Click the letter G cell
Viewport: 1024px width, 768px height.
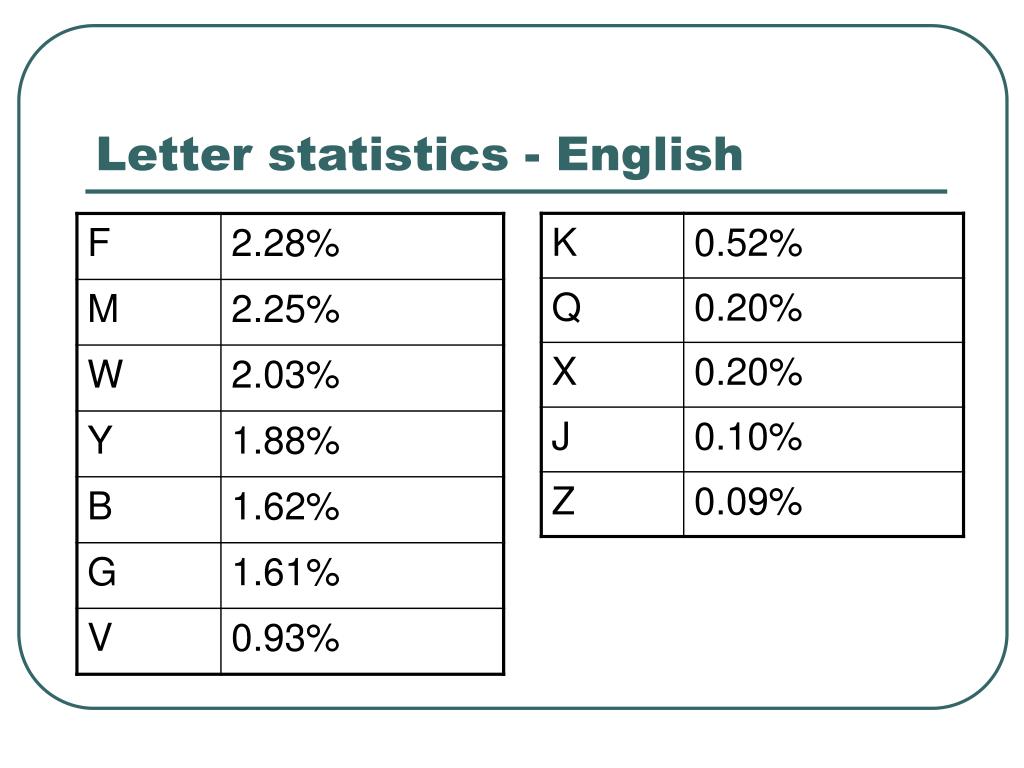(150, 575)
